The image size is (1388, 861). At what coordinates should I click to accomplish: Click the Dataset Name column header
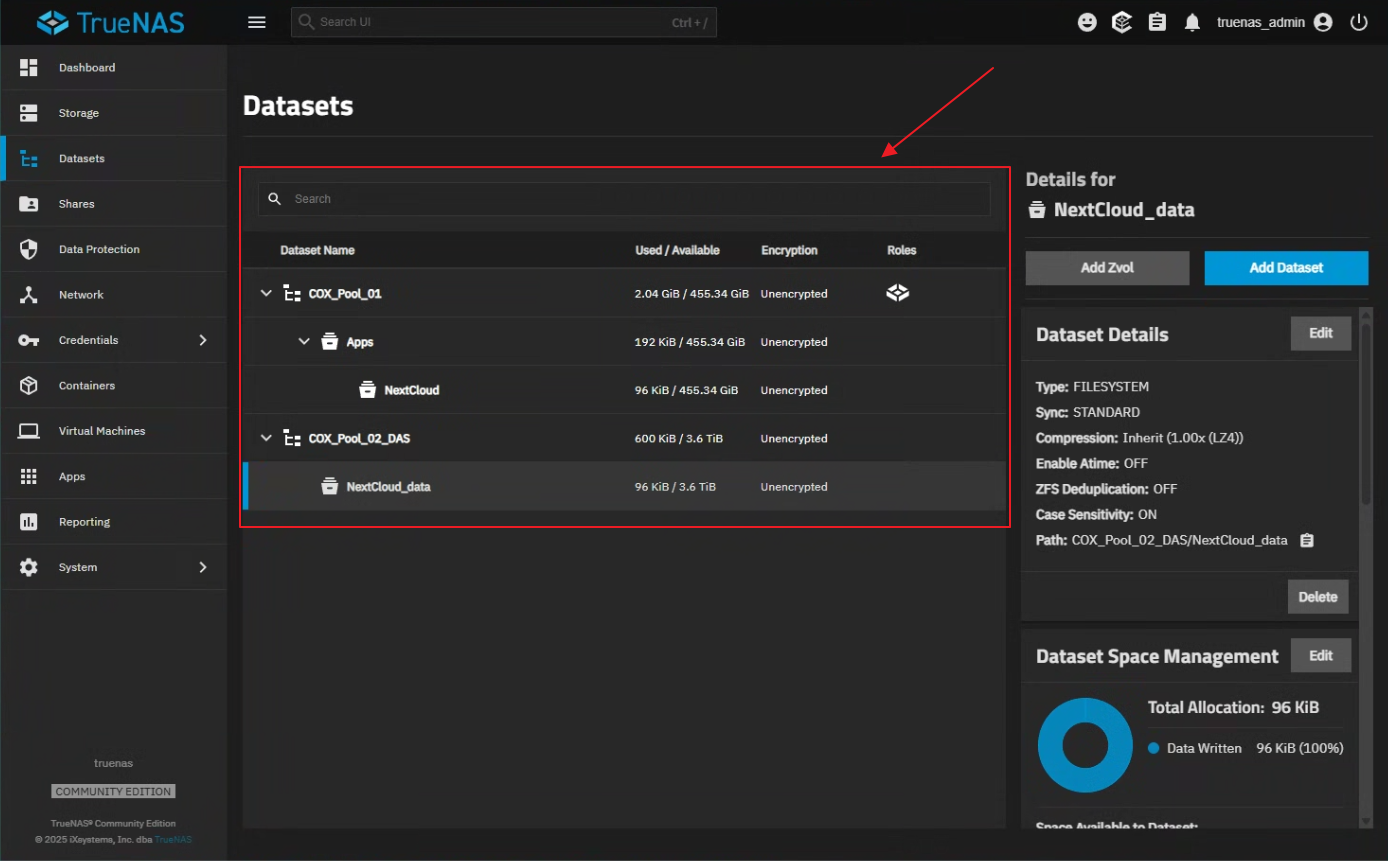(317, 250)
